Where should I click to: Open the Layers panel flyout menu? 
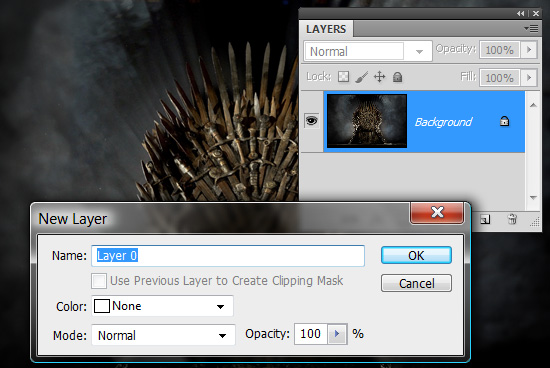click(531, 28)
